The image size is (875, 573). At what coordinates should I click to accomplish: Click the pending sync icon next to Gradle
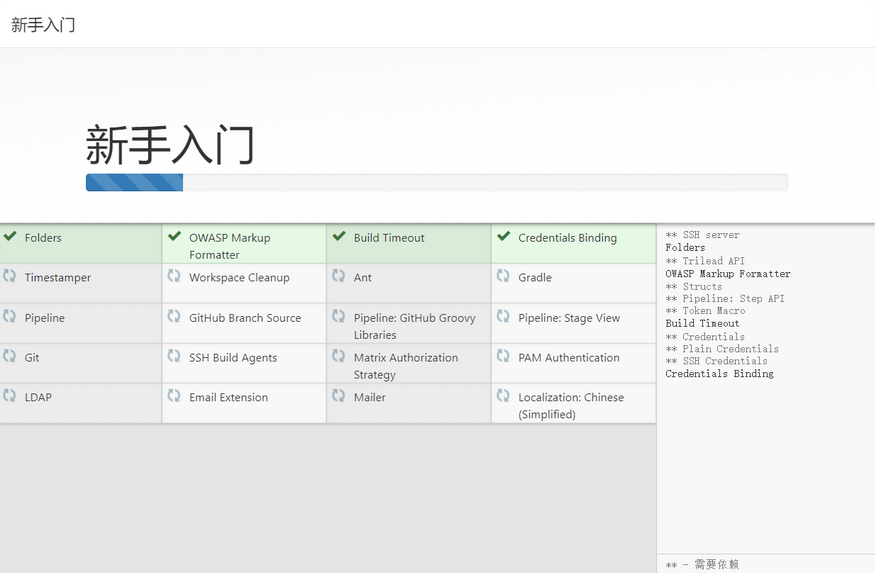click(503, 276)
